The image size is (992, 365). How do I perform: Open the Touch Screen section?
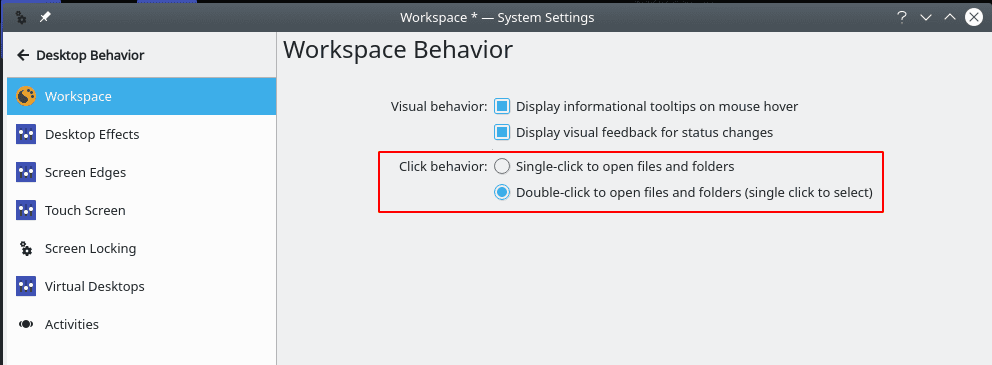point(142,210)
